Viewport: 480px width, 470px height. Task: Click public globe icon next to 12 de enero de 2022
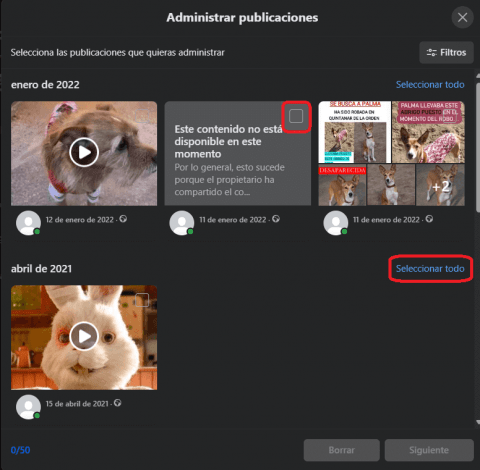(x=123, y=219)
